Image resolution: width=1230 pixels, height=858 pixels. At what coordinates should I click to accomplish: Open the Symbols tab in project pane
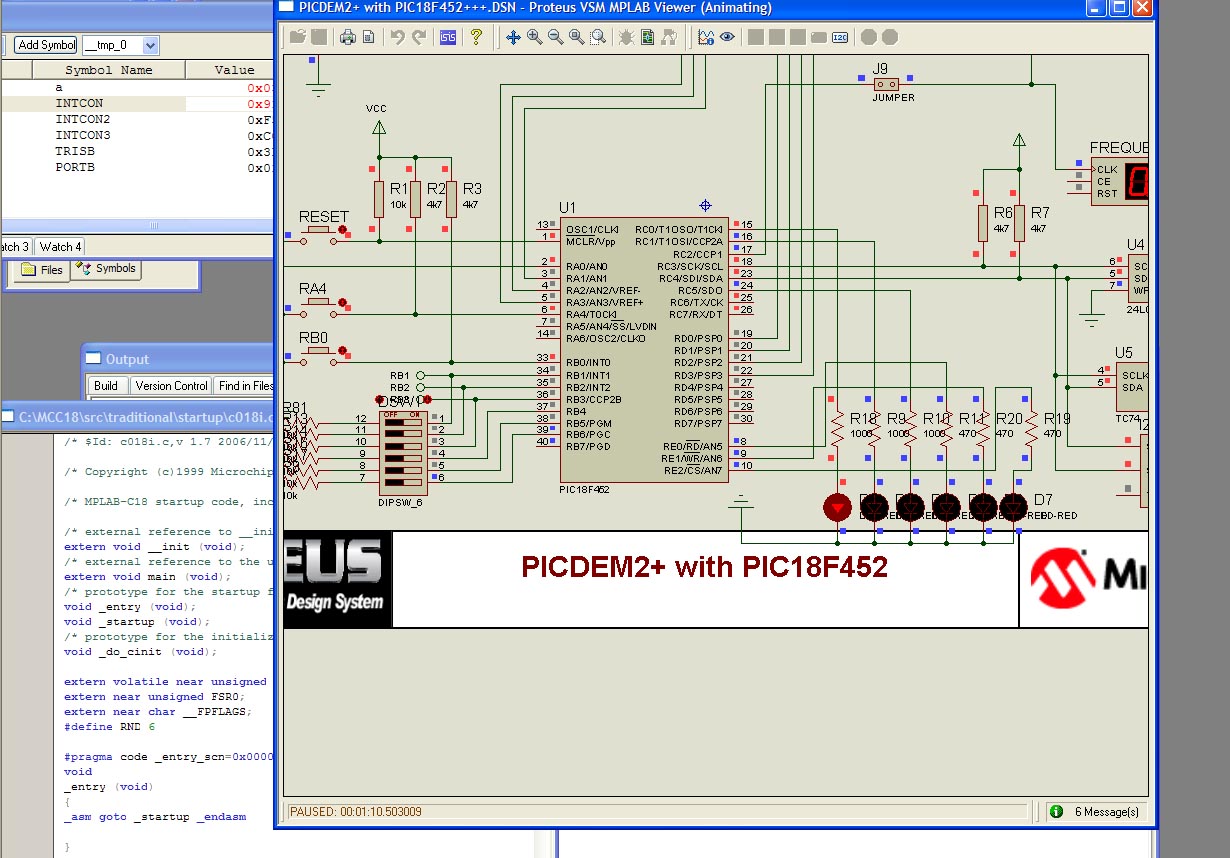pyautogui.click(x=105, y=269)
